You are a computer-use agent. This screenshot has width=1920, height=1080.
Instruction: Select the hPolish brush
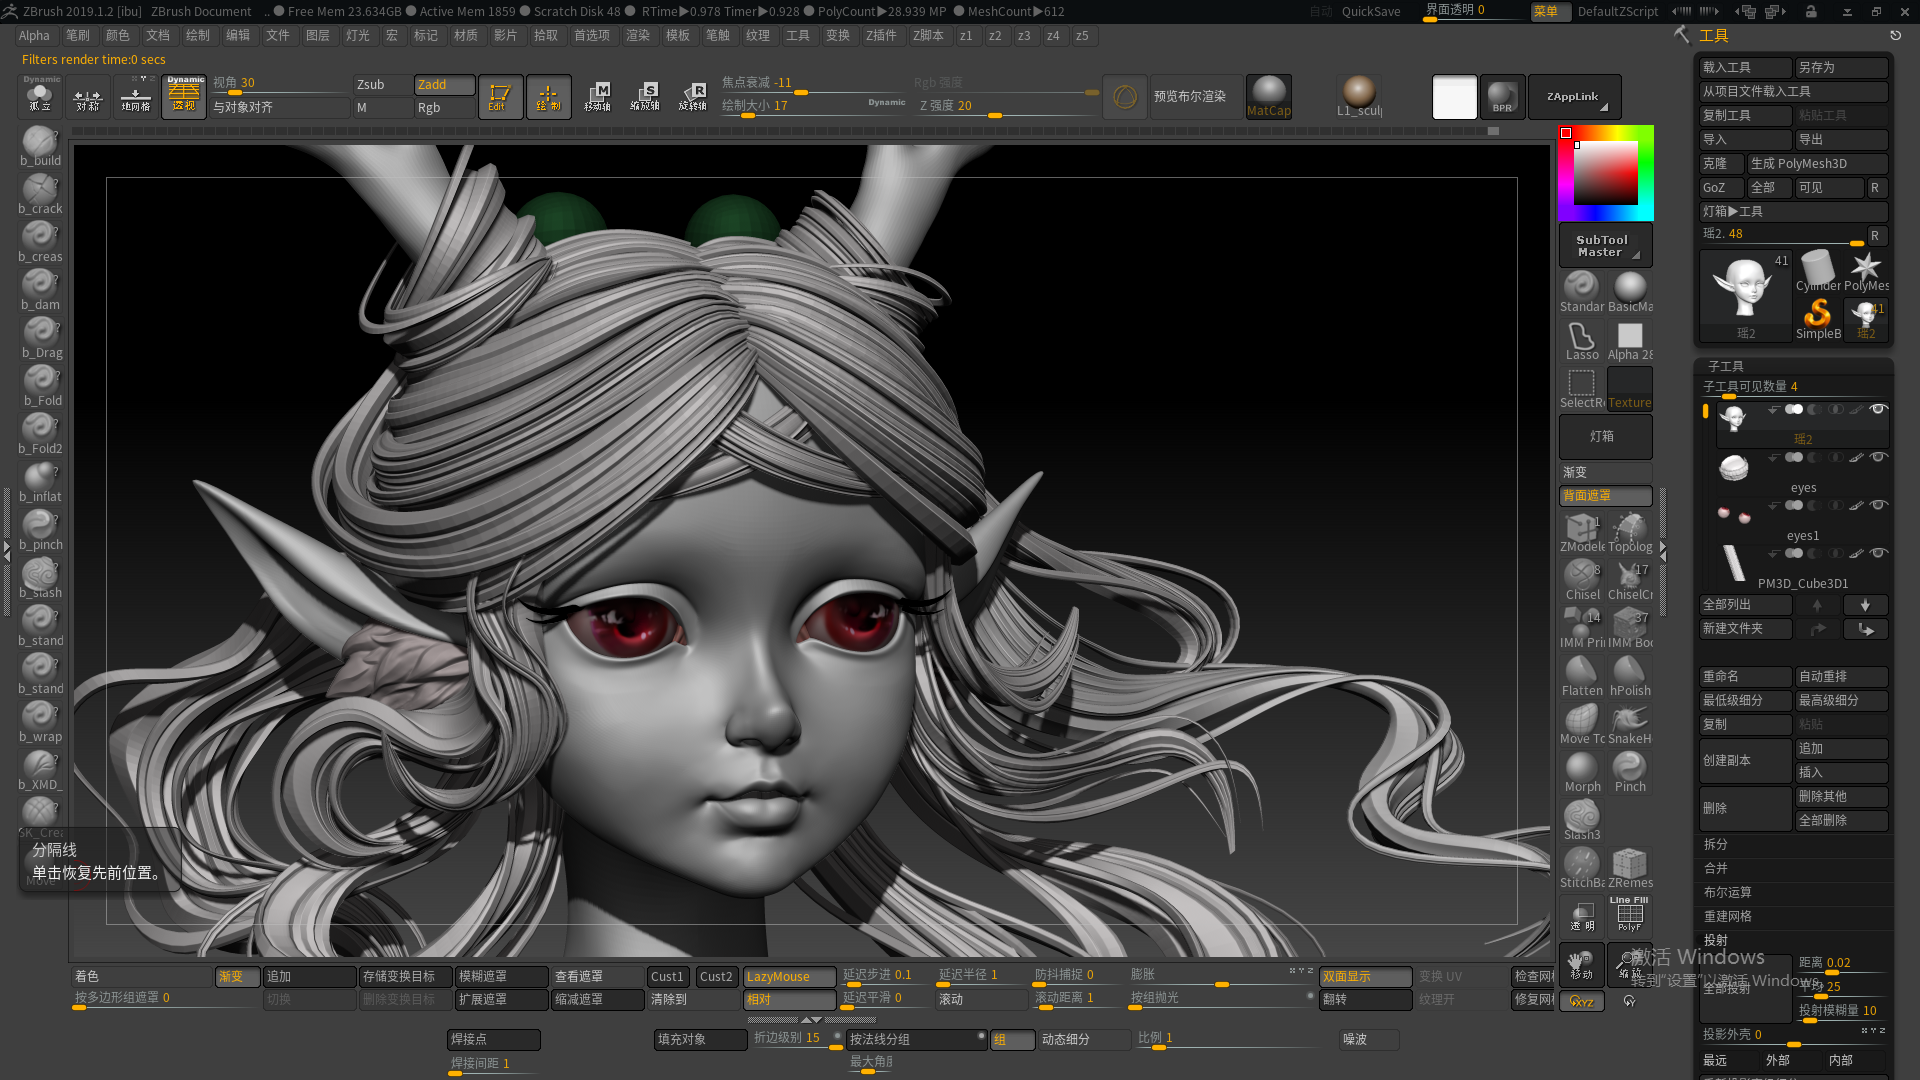1630,676
